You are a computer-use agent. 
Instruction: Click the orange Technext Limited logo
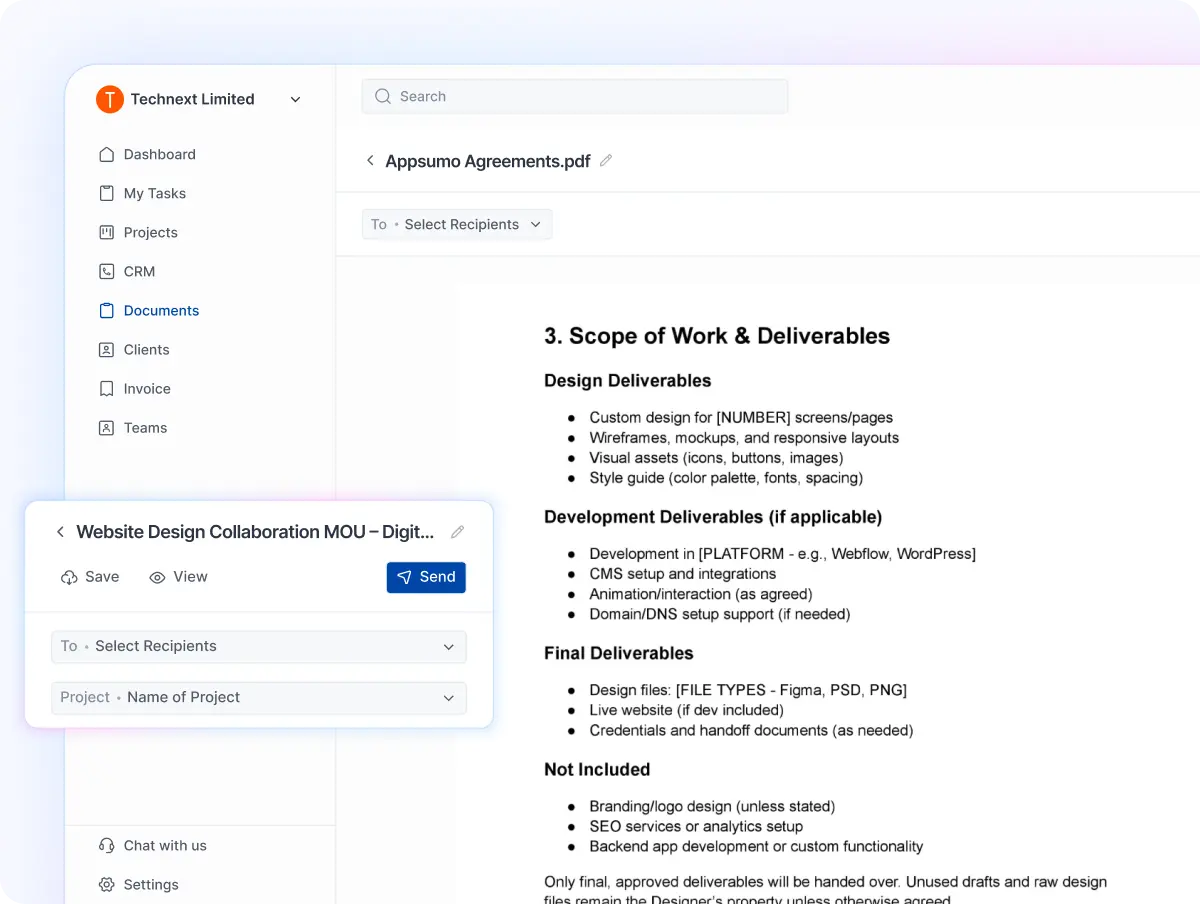(110, 99)
